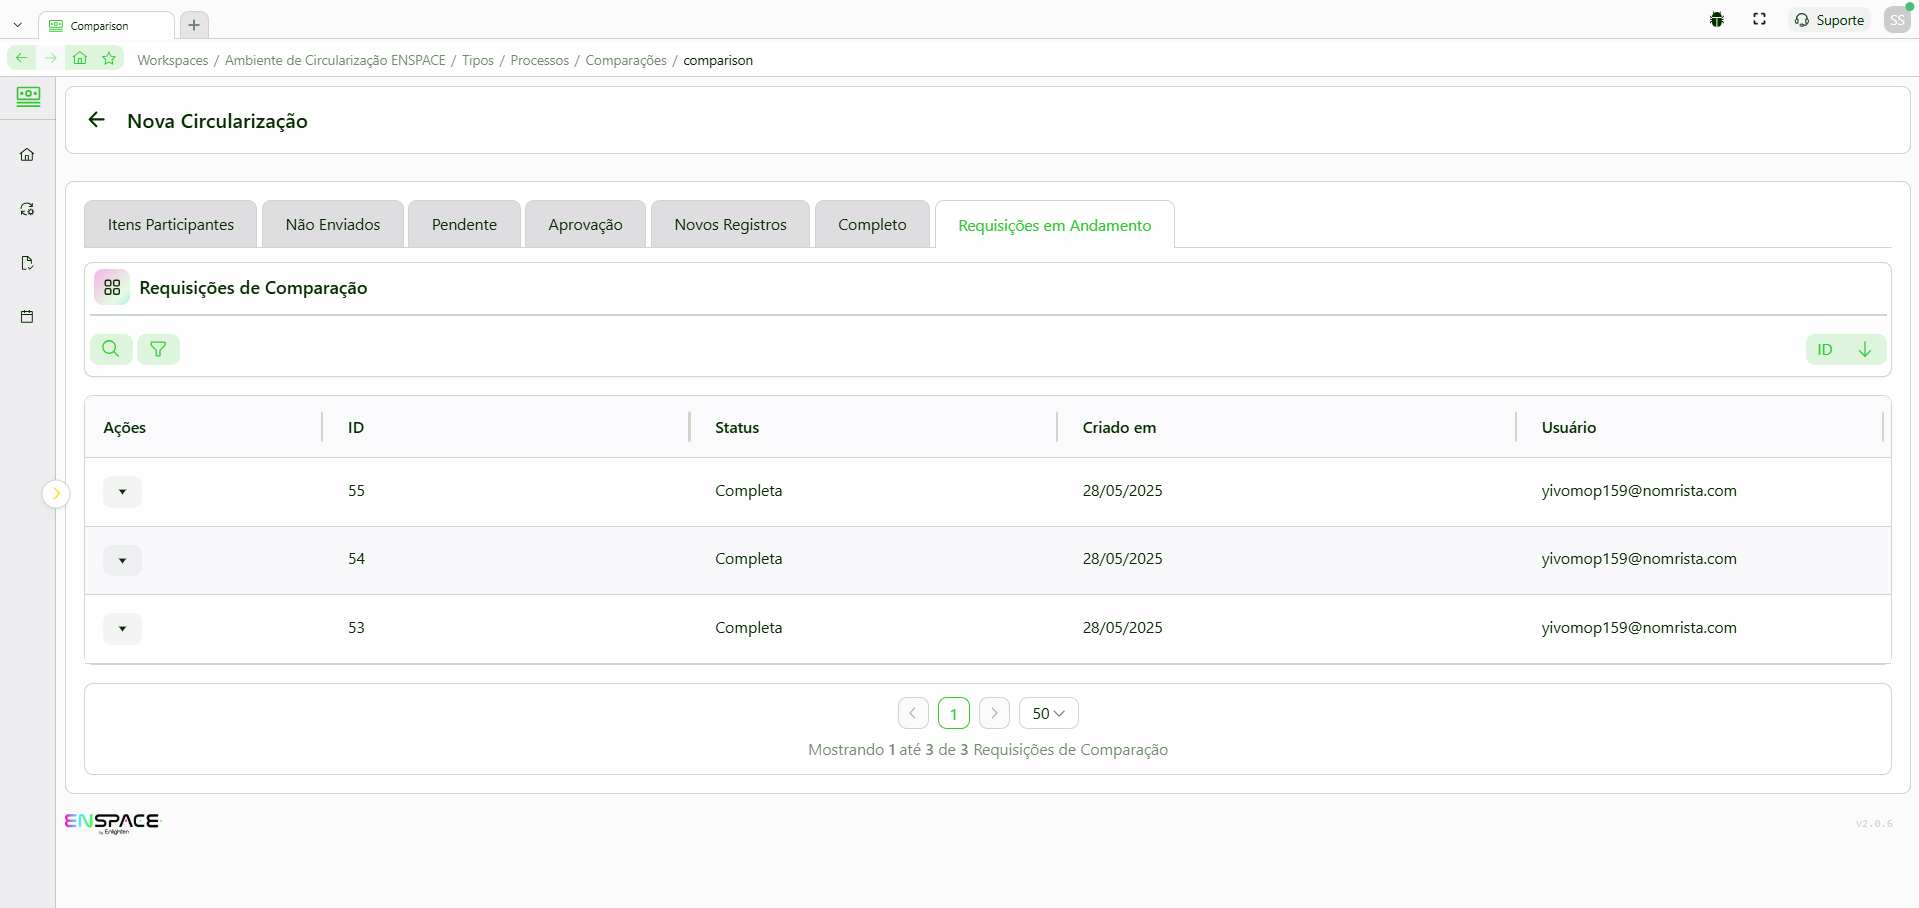Expand the left sidebar panel
The height and width of the screenshot is (908, 1919).
pos(56,493)
